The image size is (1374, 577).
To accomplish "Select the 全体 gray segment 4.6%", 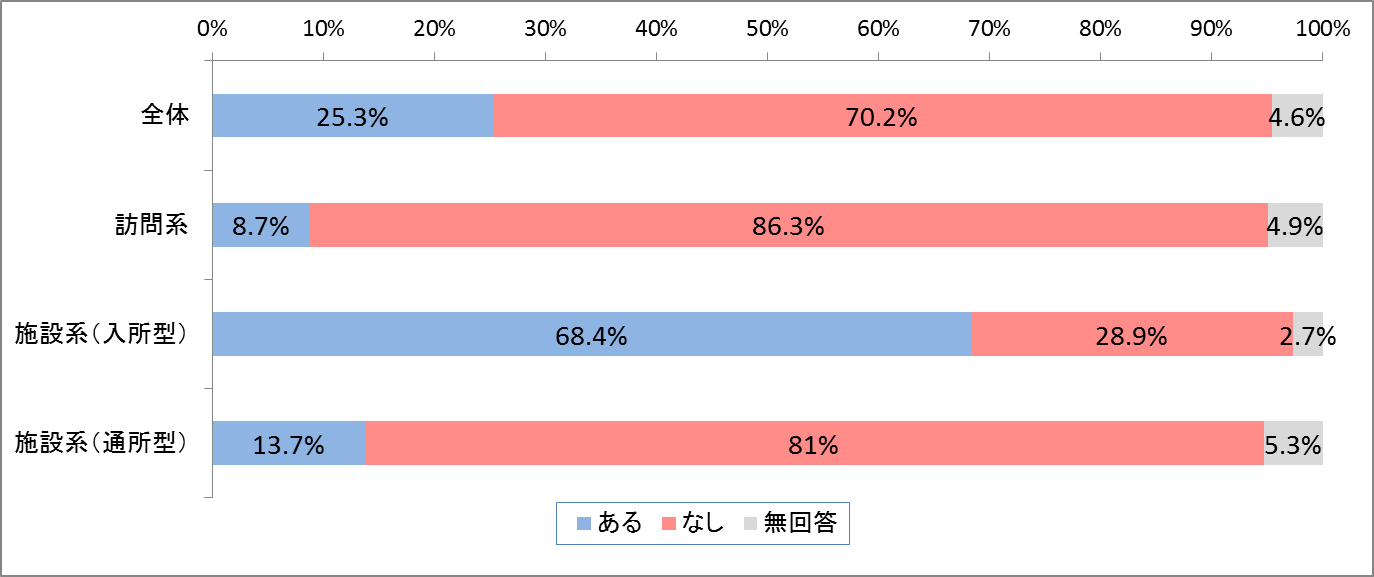I will (x=1298, y=116).
